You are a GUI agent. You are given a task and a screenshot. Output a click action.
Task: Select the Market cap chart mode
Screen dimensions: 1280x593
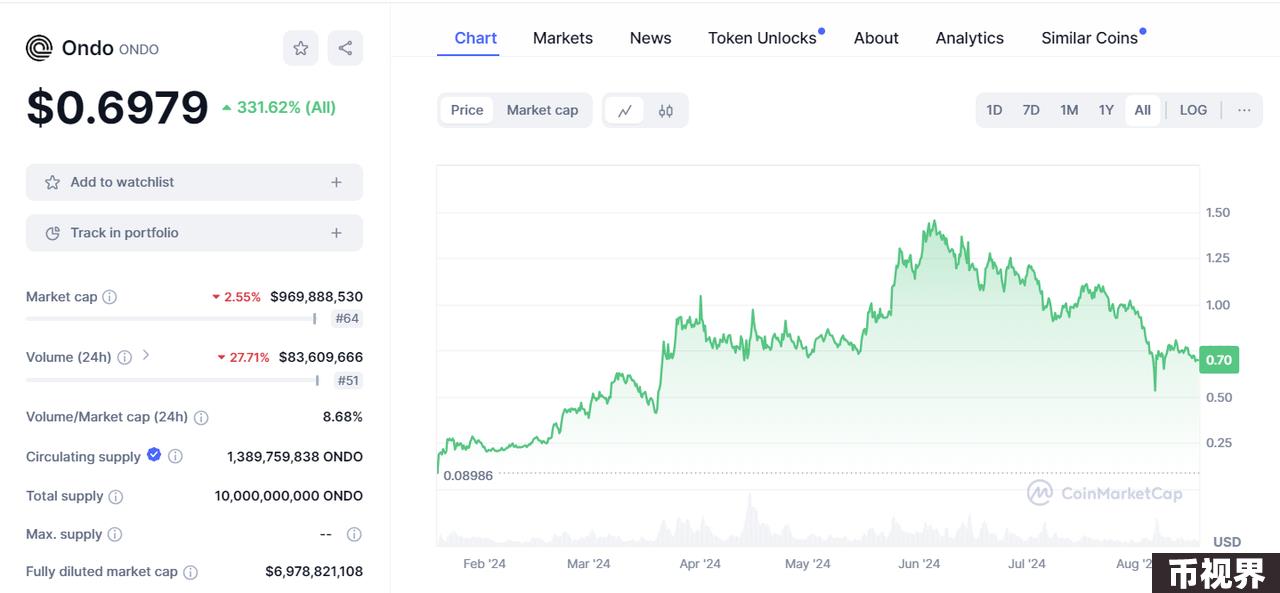(542, 110)
